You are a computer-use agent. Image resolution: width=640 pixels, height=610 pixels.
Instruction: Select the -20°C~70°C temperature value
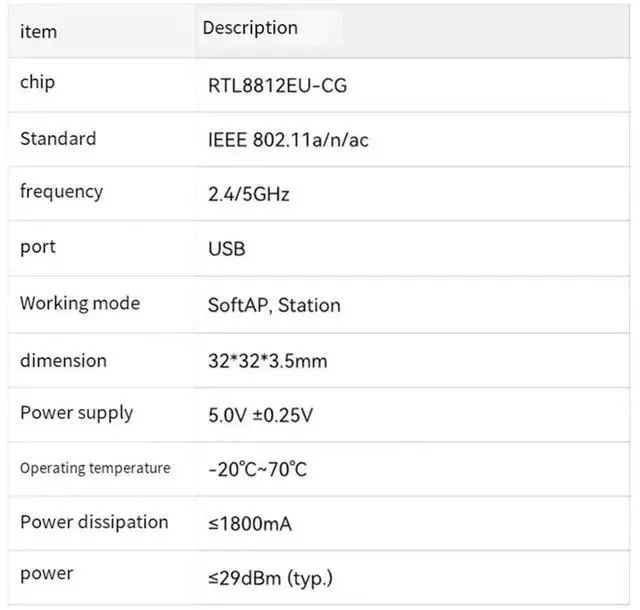[258, 470]
